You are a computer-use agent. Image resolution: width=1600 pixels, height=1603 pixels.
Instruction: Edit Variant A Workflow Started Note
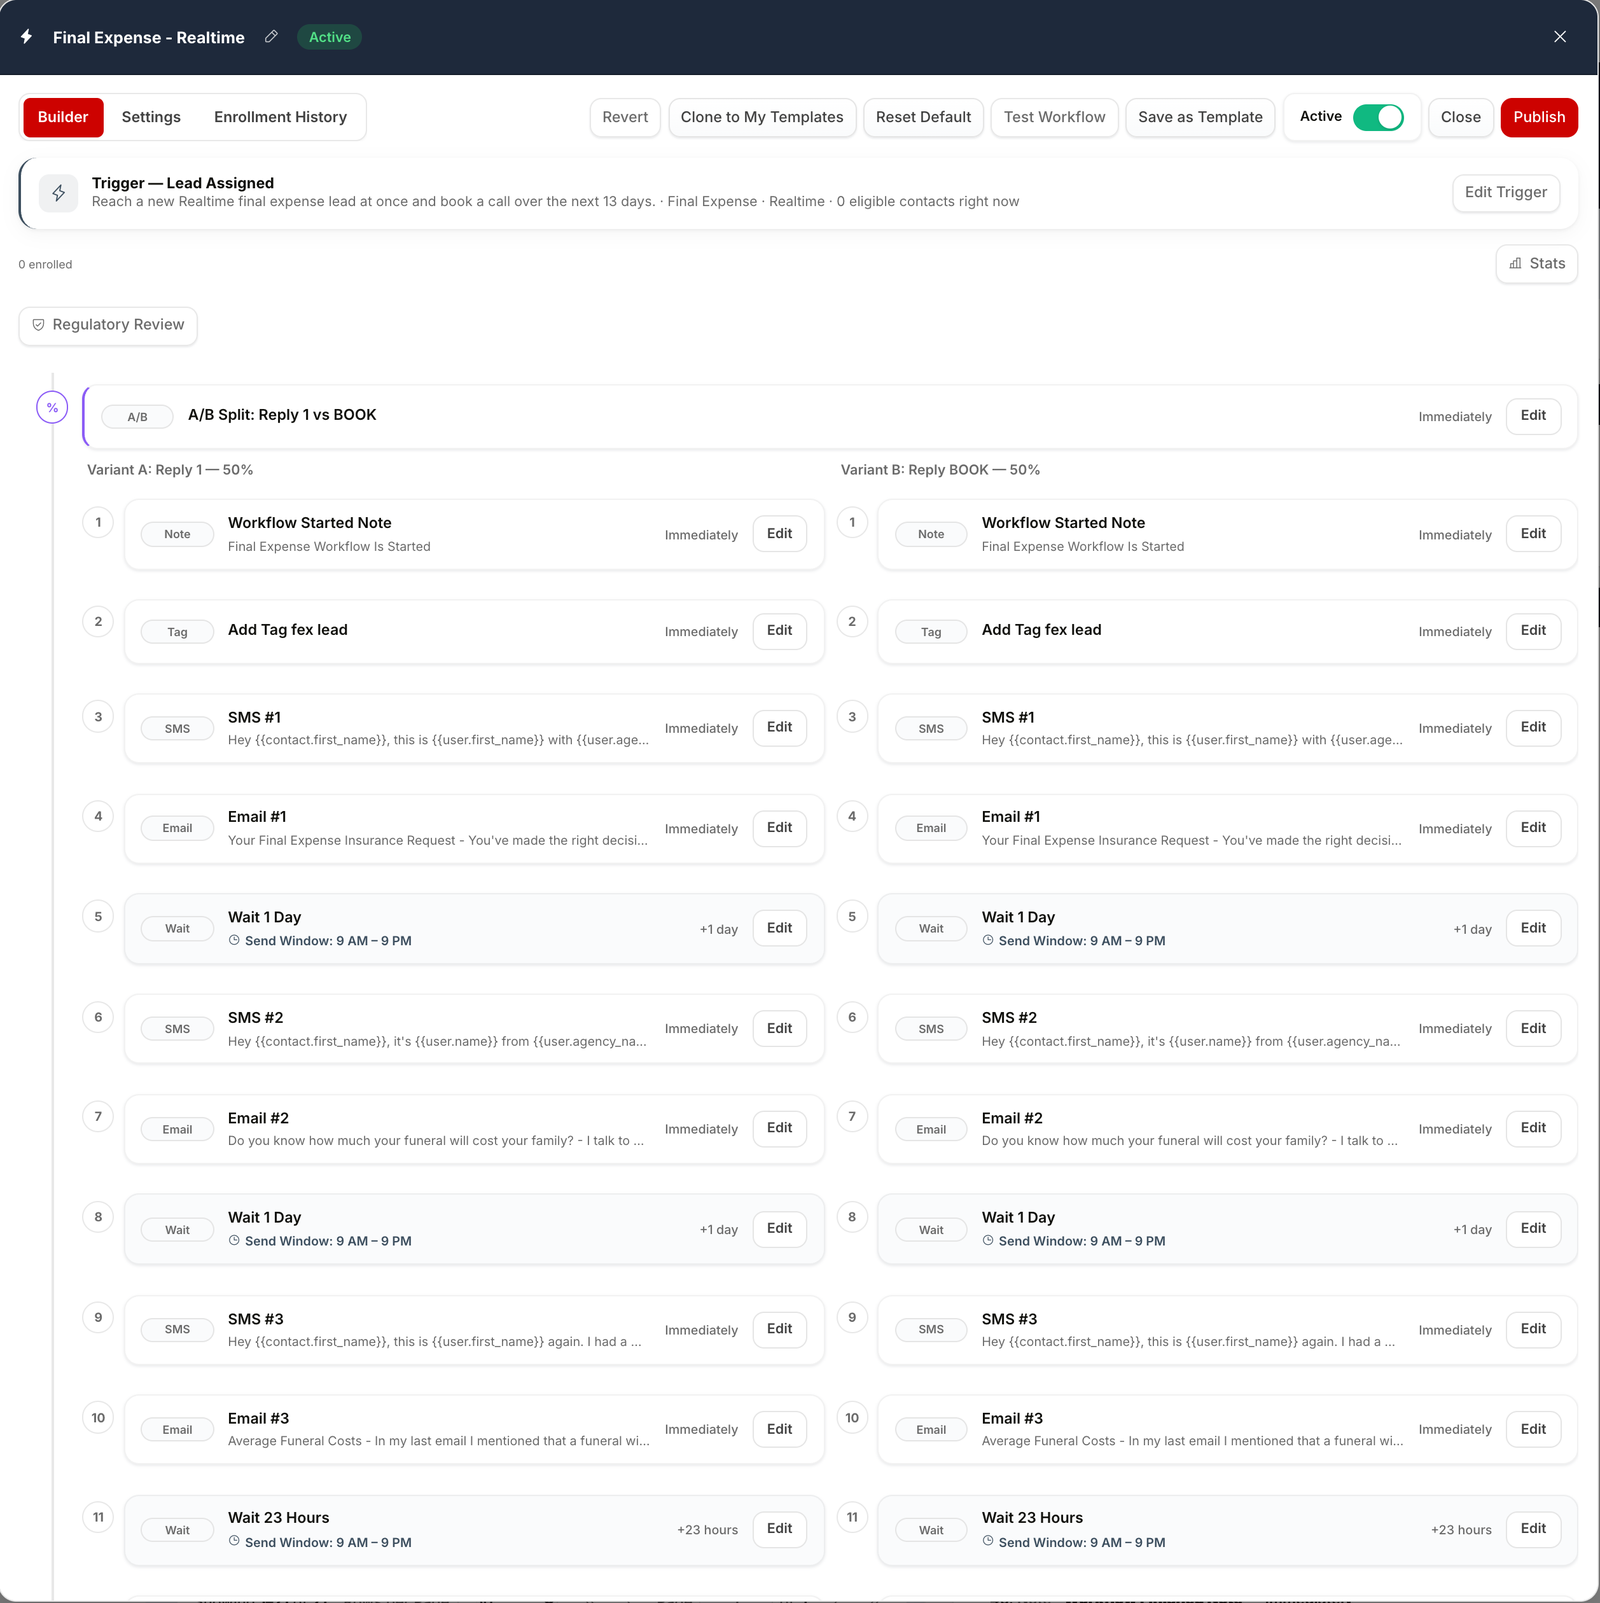[779, 534]
